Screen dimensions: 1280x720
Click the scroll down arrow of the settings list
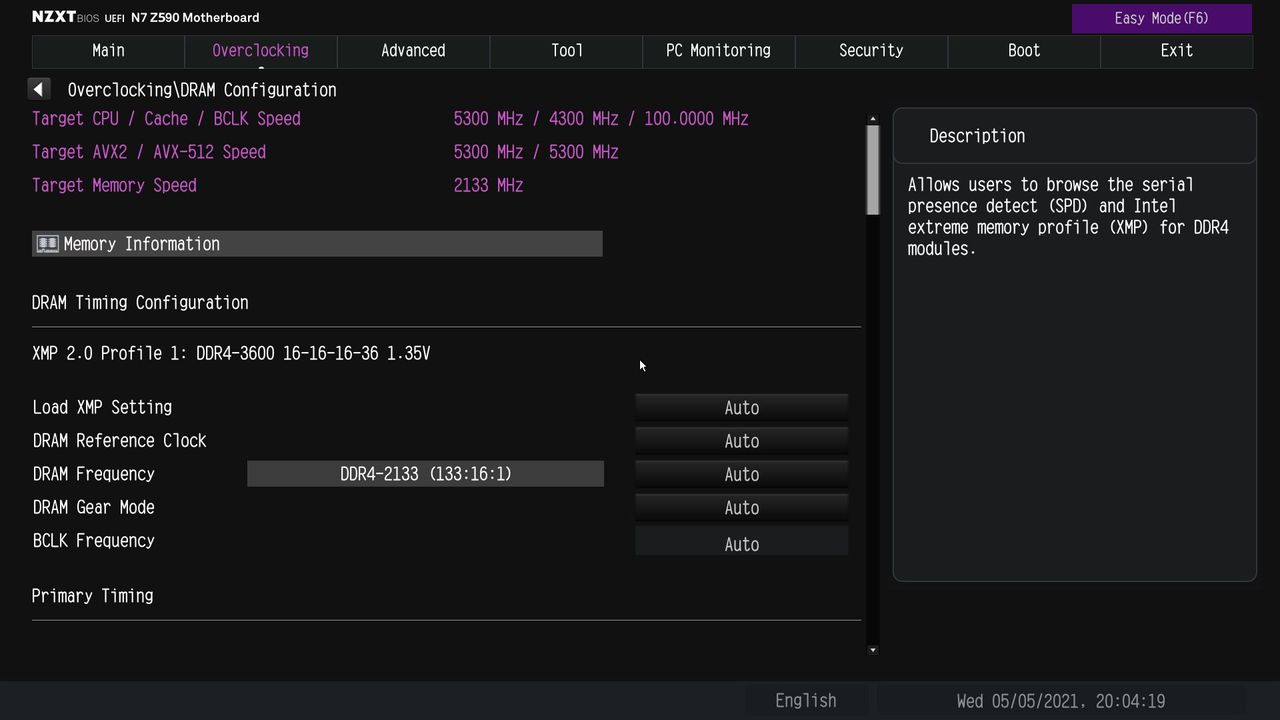pyautogui.click(x=873, y=650)
